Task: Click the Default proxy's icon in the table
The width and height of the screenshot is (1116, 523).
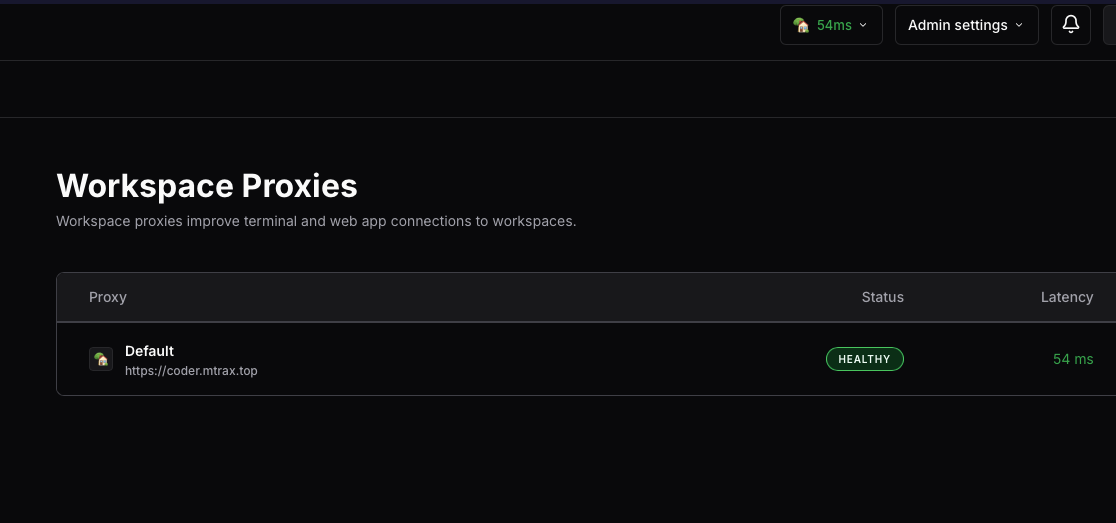Action: (x=101, y=359)
